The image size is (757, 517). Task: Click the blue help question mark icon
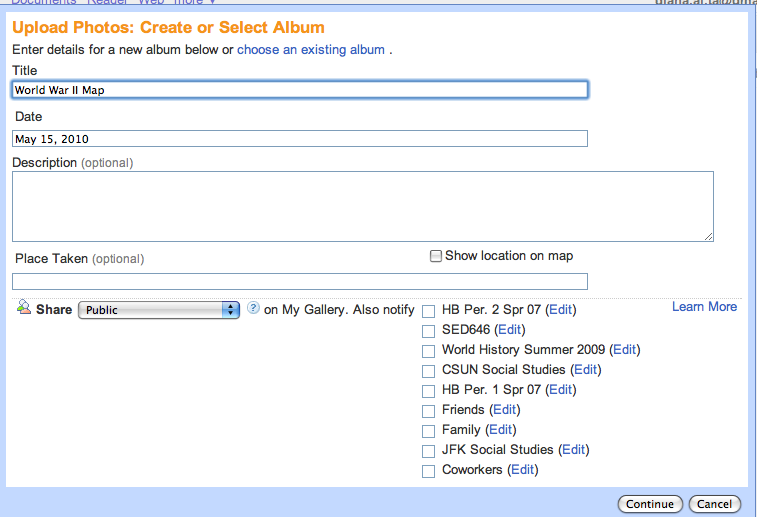(253, 309)
